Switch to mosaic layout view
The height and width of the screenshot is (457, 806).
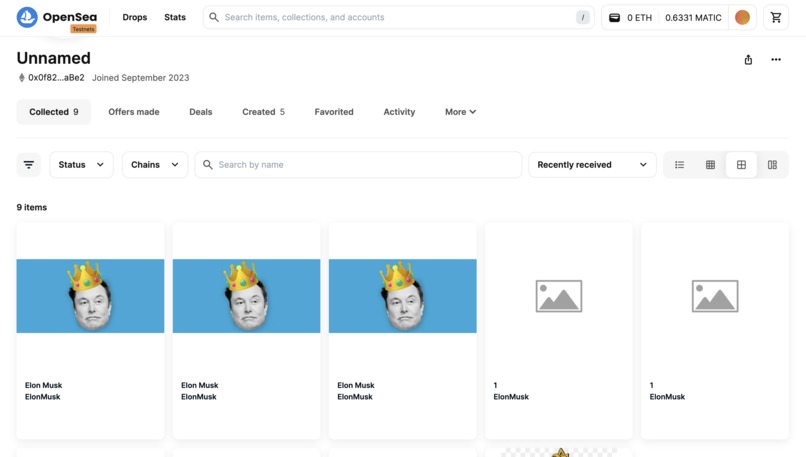coord(772,164)
